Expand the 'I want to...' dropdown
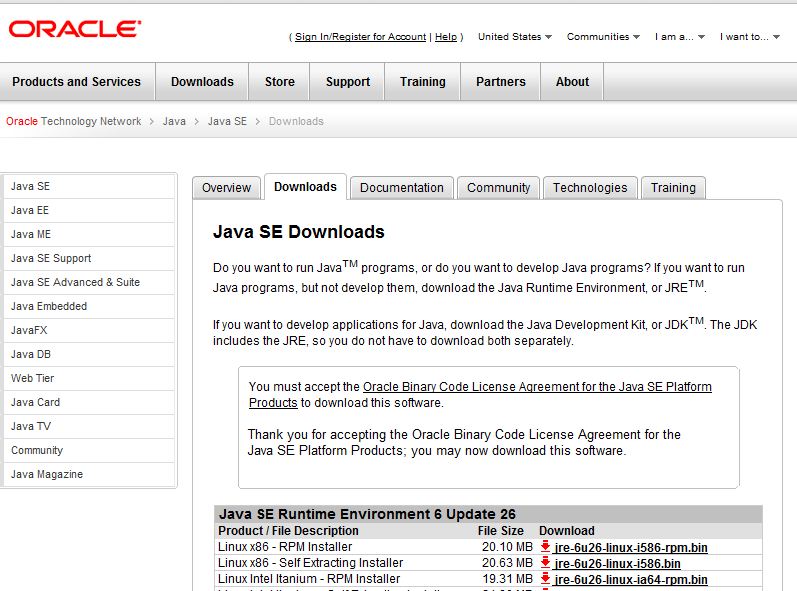 point(750,37)
